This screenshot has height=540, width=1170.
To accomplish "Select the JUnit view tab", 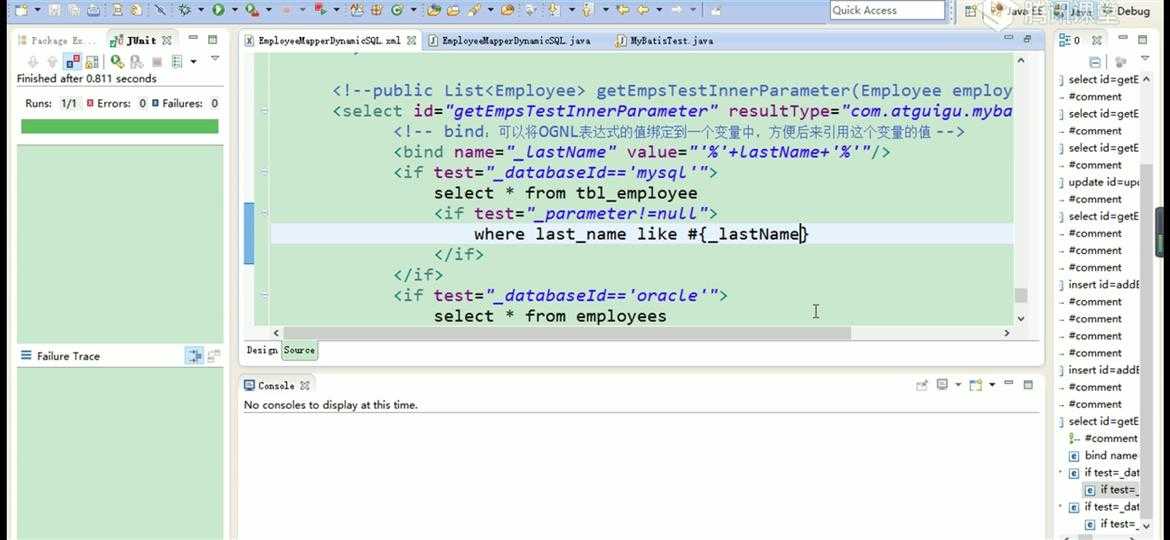I will [140, 40].
